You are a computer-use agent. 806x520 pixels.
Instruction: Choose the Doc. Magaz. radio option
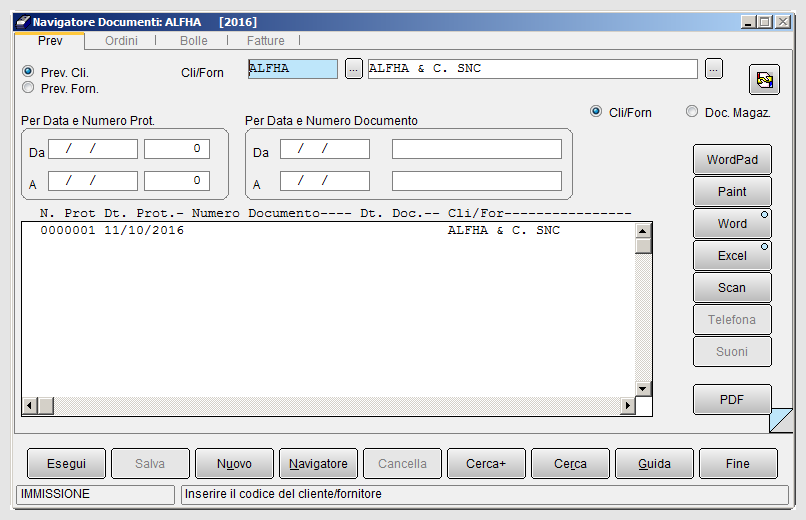click(x=692, y=112)
